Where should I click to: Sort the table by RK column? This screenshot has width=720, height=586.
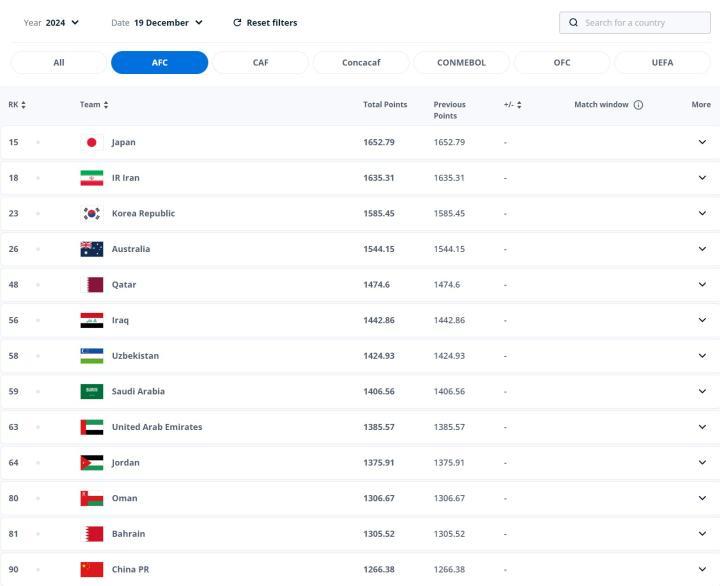click(17, 105)
